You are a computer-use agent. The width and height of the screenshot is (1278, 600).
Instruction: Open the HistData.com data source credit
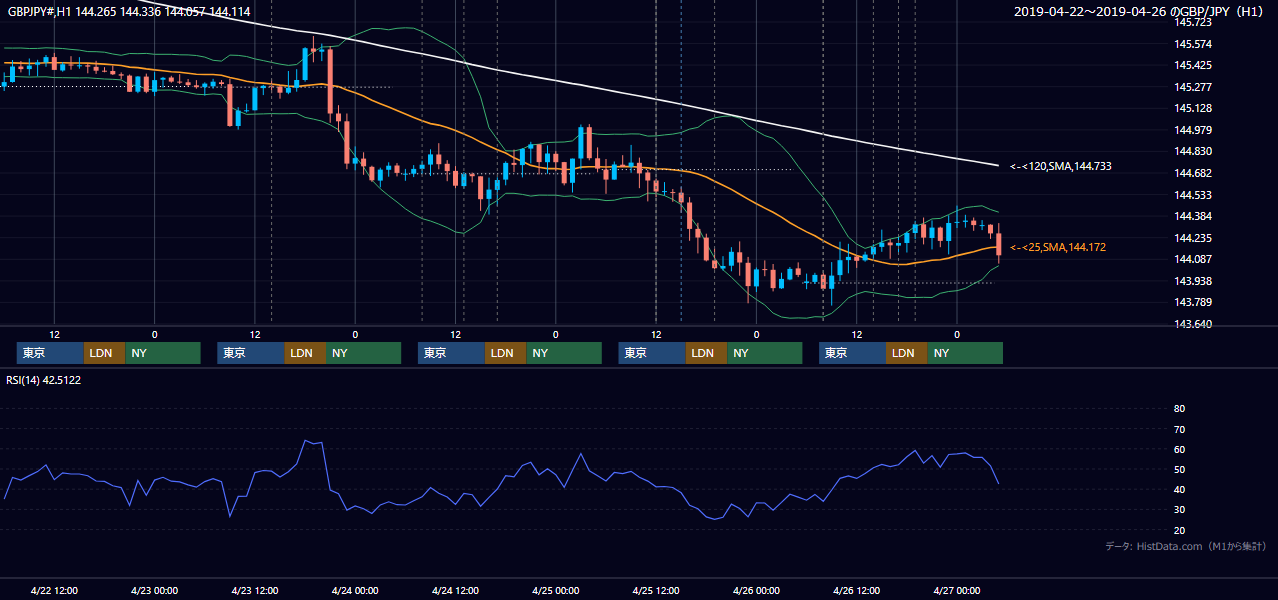(x=1186, y=546)
